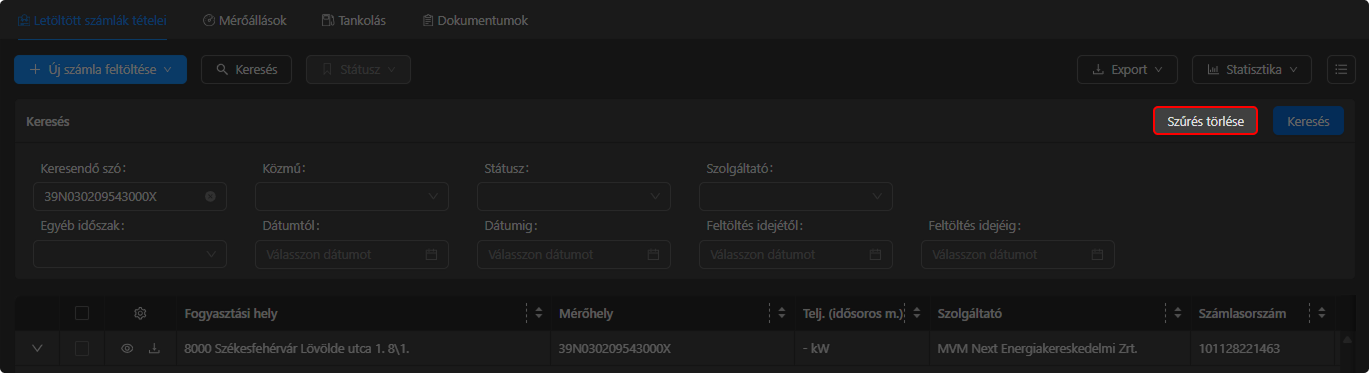Sort by the Mérőhely column arrows
Image resolution: width=1369 pixels, height=373 pixels.
782,313
